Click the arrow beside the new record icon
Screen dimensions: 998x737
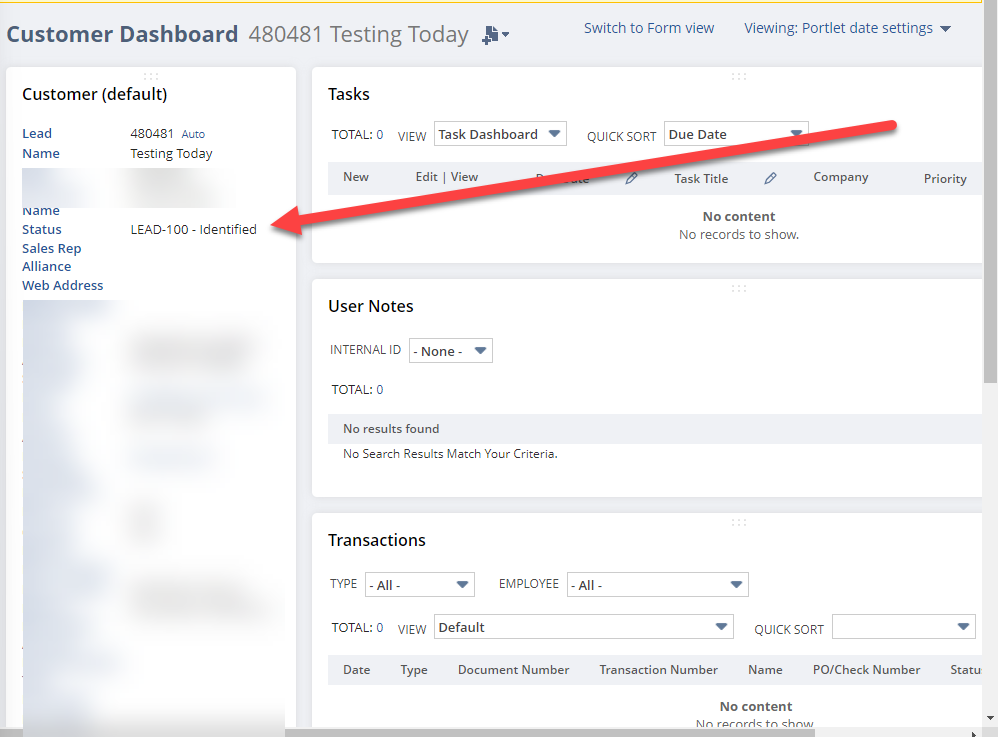click(x=504, y=37)
